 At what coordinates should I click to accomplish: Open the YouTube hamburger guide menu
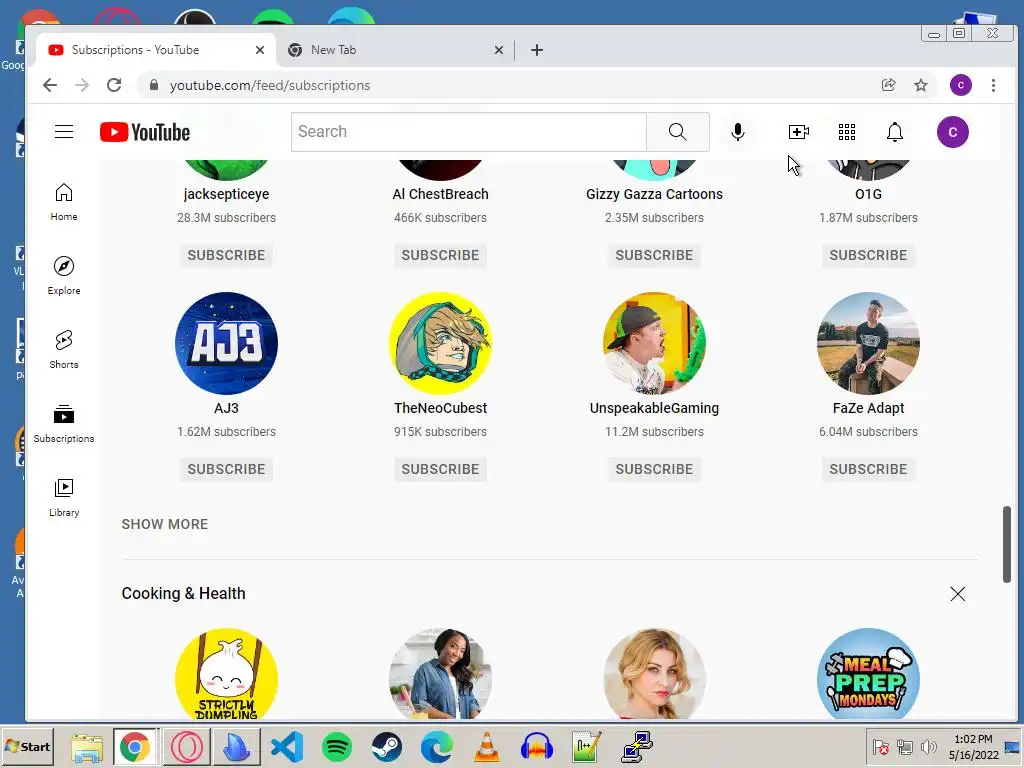tap(64, 132)
